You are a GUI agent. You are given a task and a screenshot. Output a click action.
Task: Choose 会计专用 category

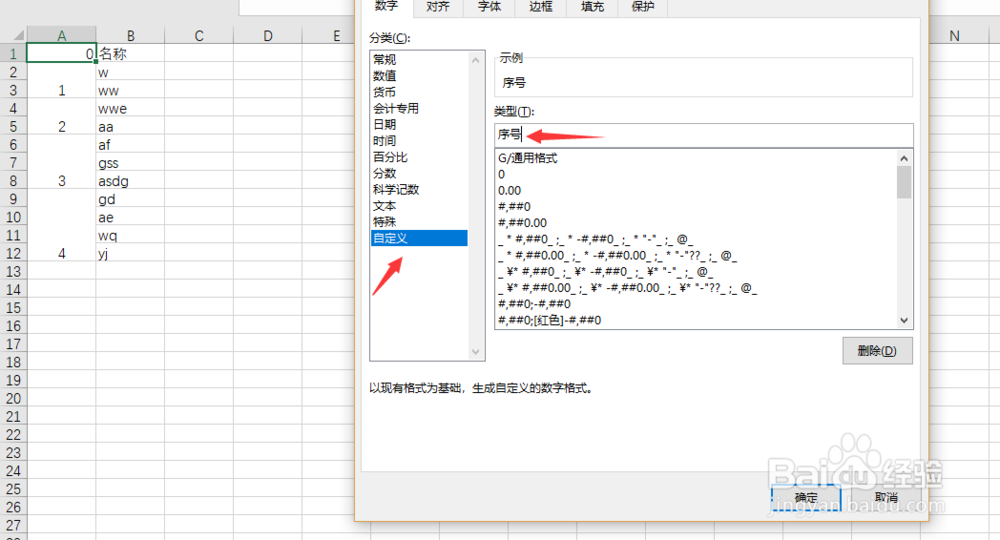[x=419, y=108]
